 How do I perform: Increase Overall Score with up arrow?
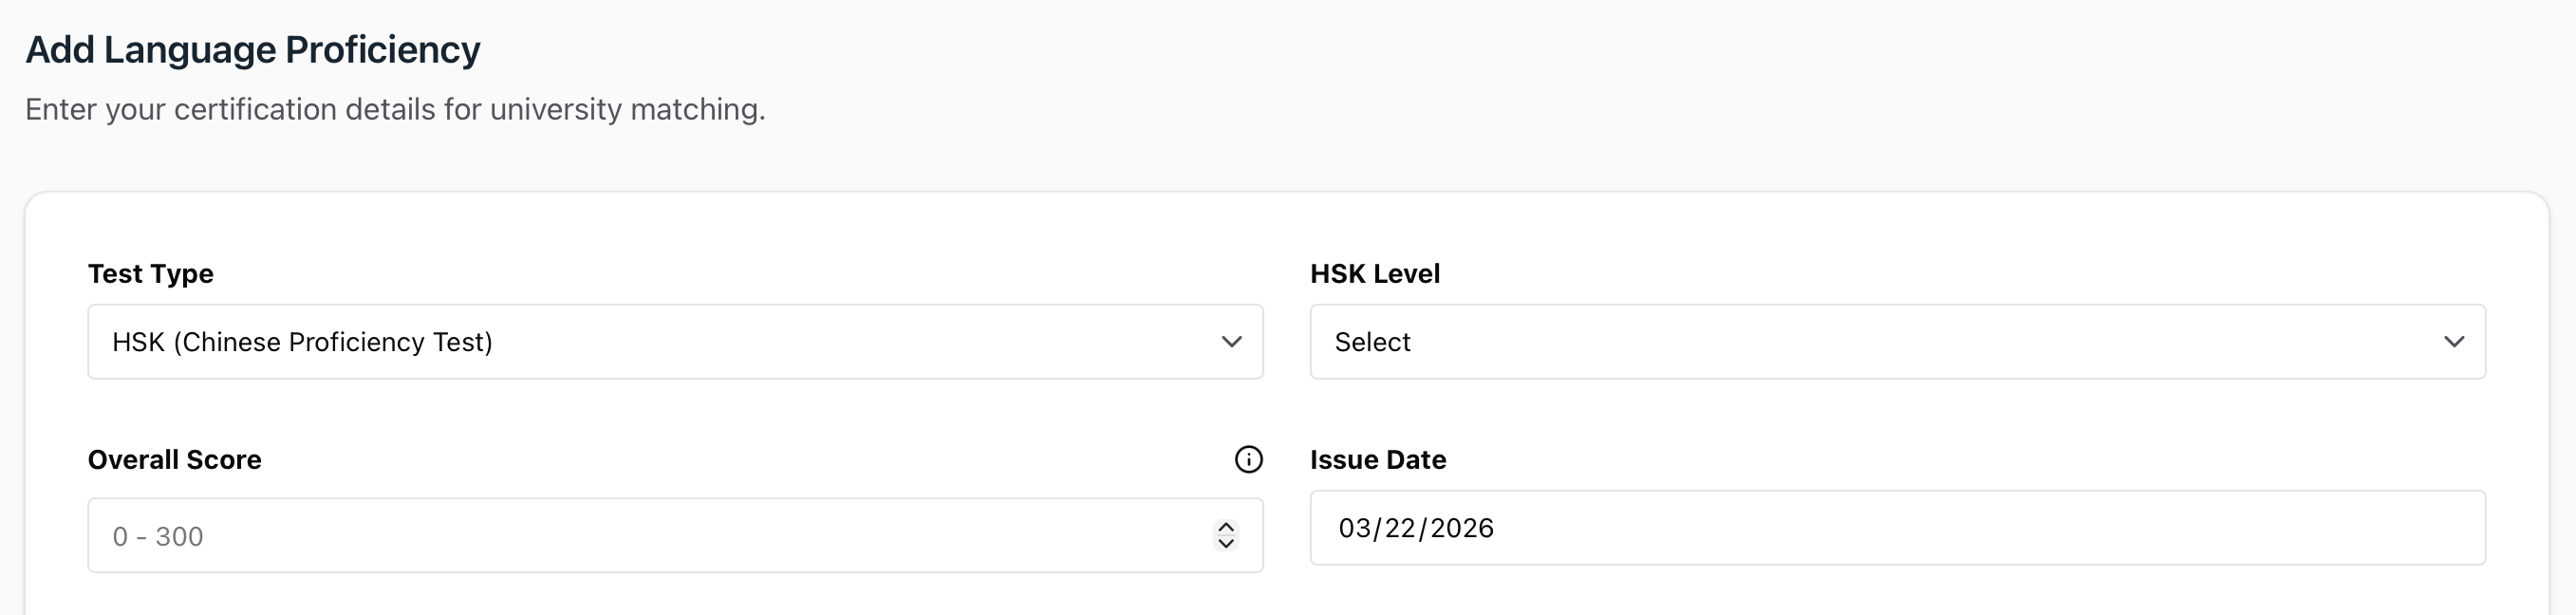[1226, 527]
